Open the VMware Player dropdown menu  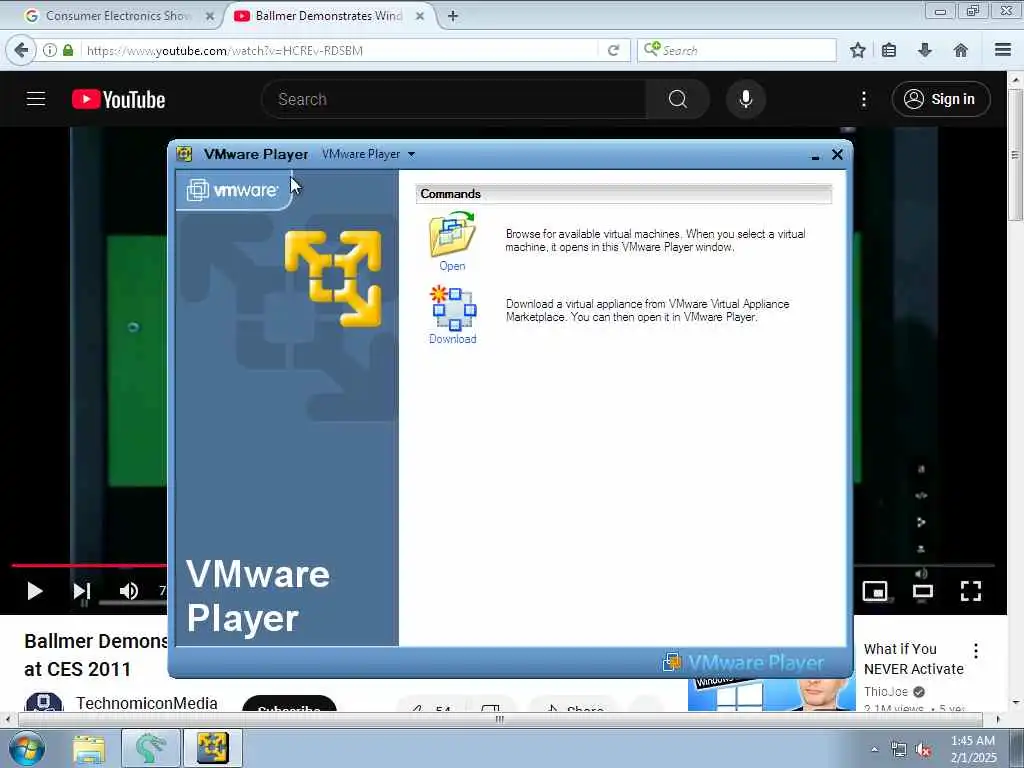[368, 154]
